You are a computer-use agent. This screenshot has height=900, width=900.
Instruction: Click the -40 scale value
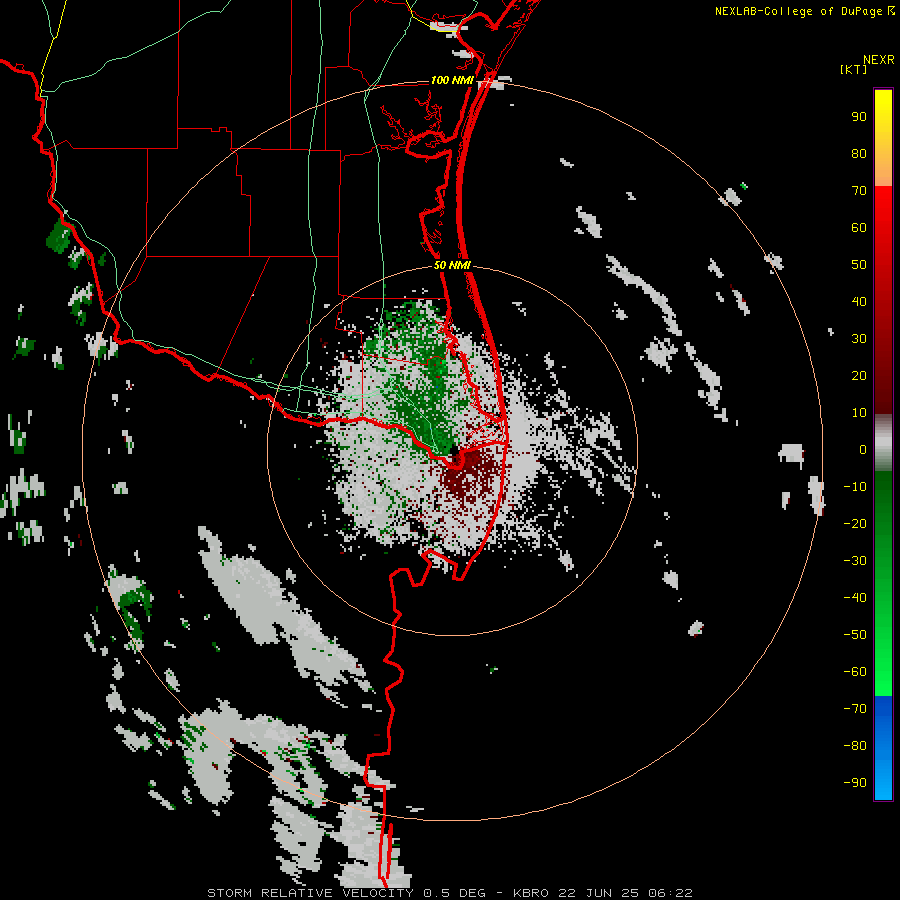(855, 598)
